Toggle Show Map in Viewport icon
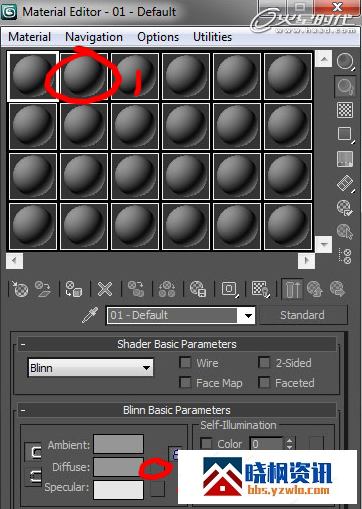The image size is (362, 509). tap(261, 289)
